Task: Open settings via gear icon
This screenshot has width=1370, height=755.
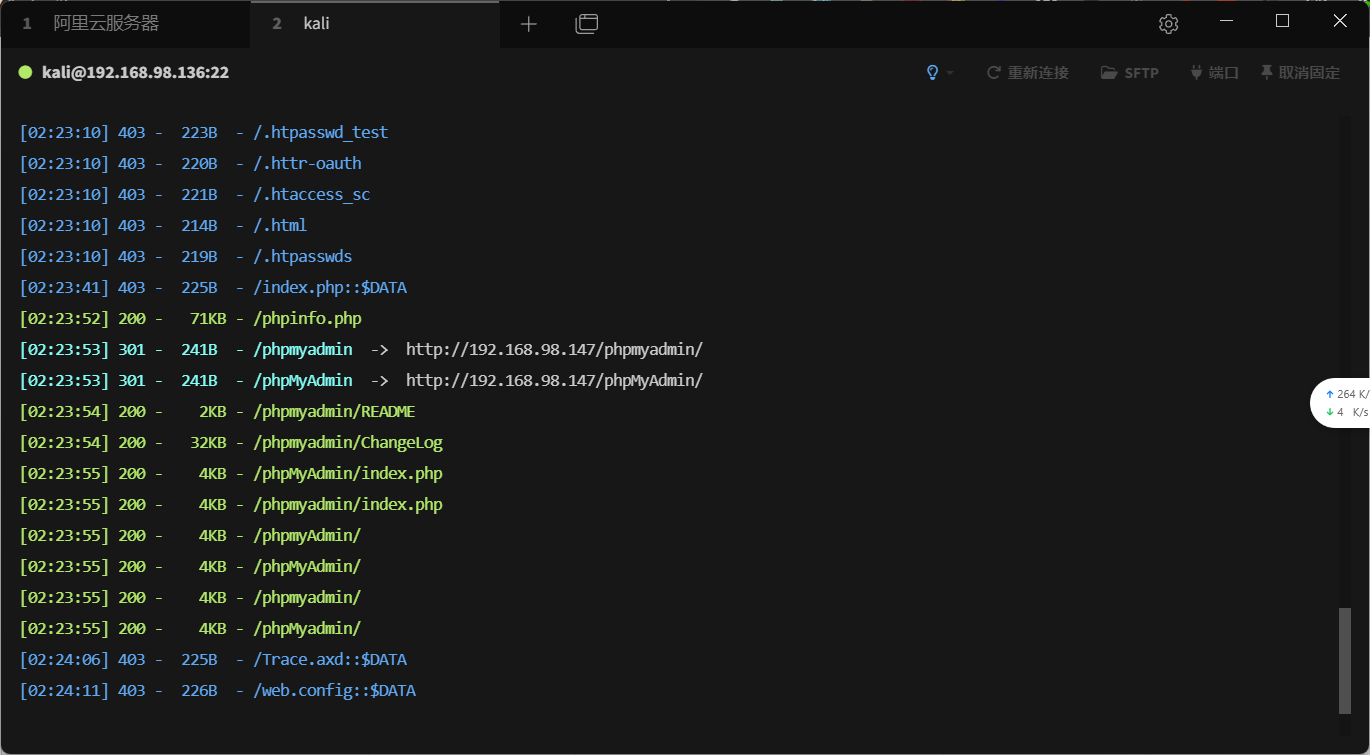Action: pyautogui.click(x=1168, y=24)
